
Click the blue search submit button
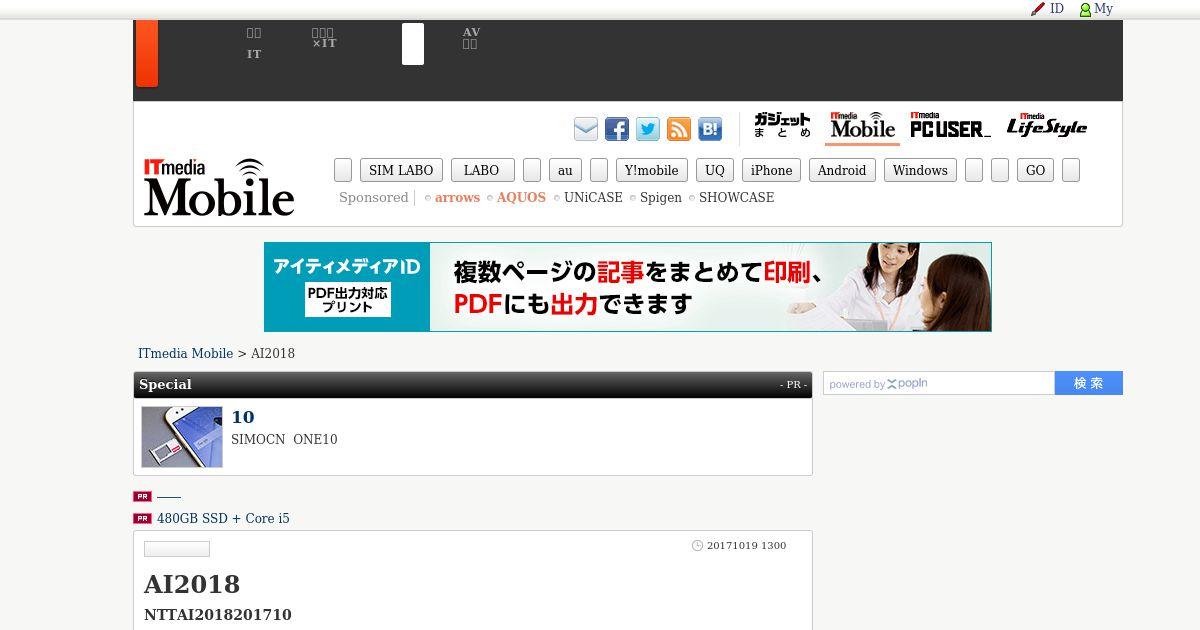(x=1089, y=383)
